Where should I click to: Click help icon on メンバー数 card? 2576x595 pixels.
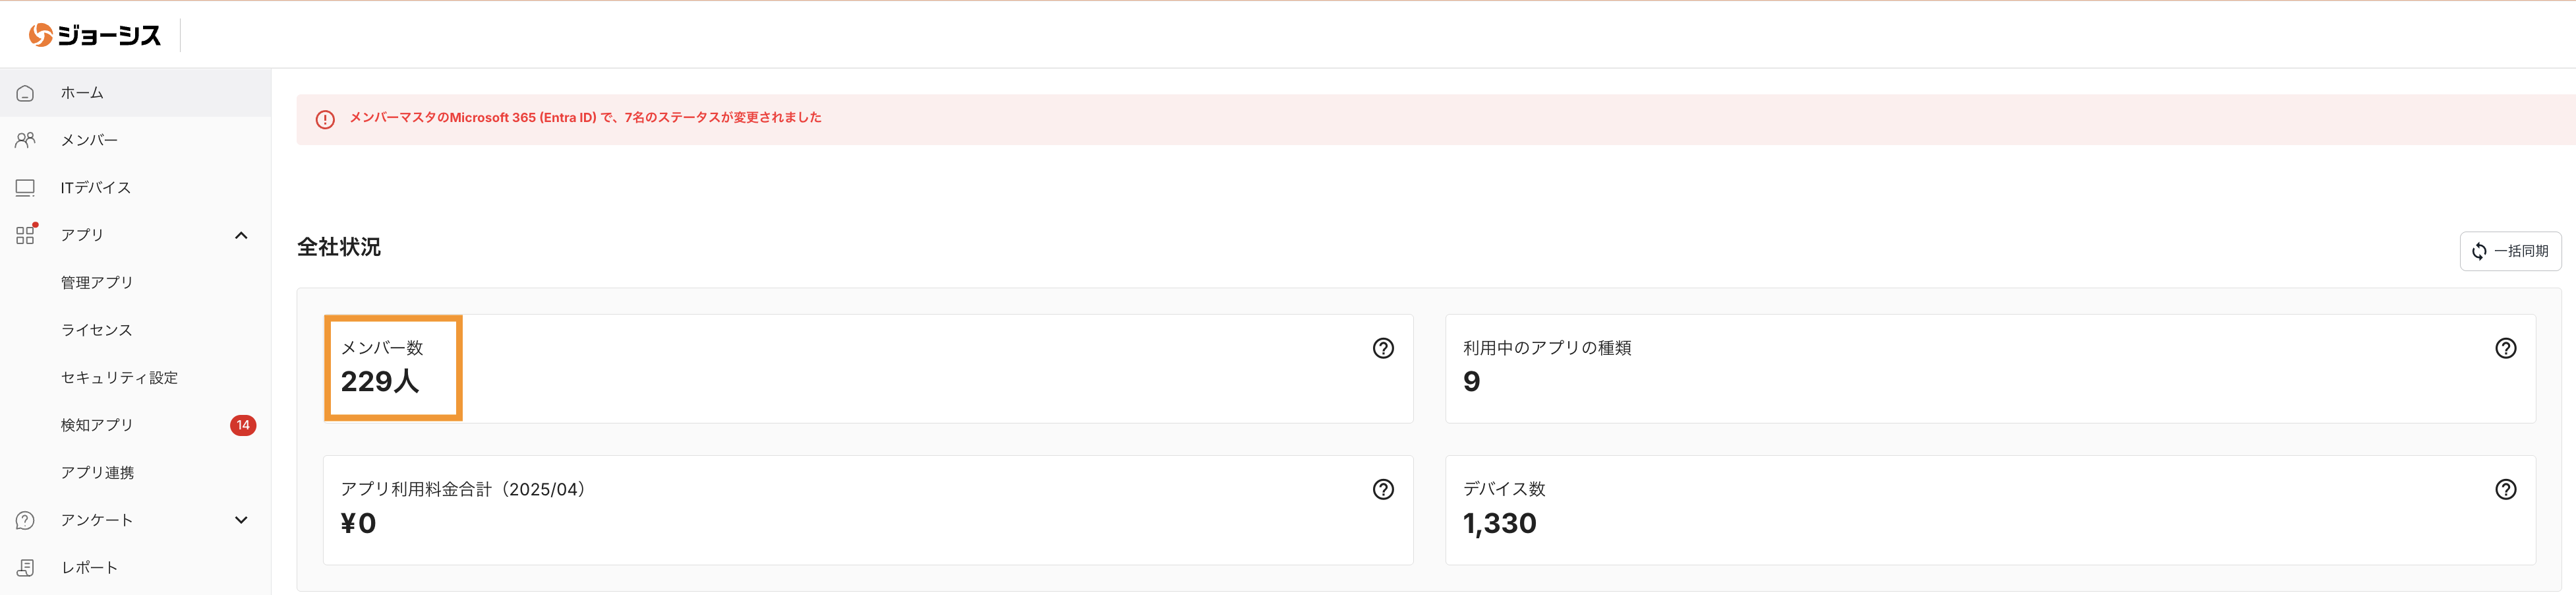point(1382,348)
